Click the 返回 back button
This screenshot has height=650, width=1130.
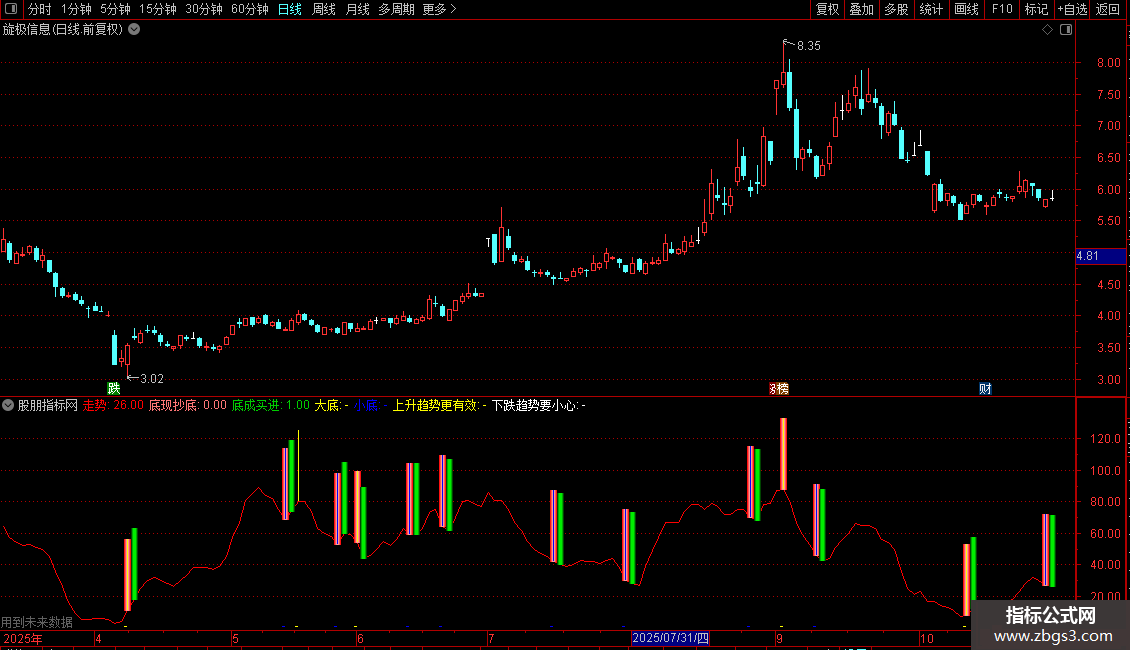pos(1108,9)
